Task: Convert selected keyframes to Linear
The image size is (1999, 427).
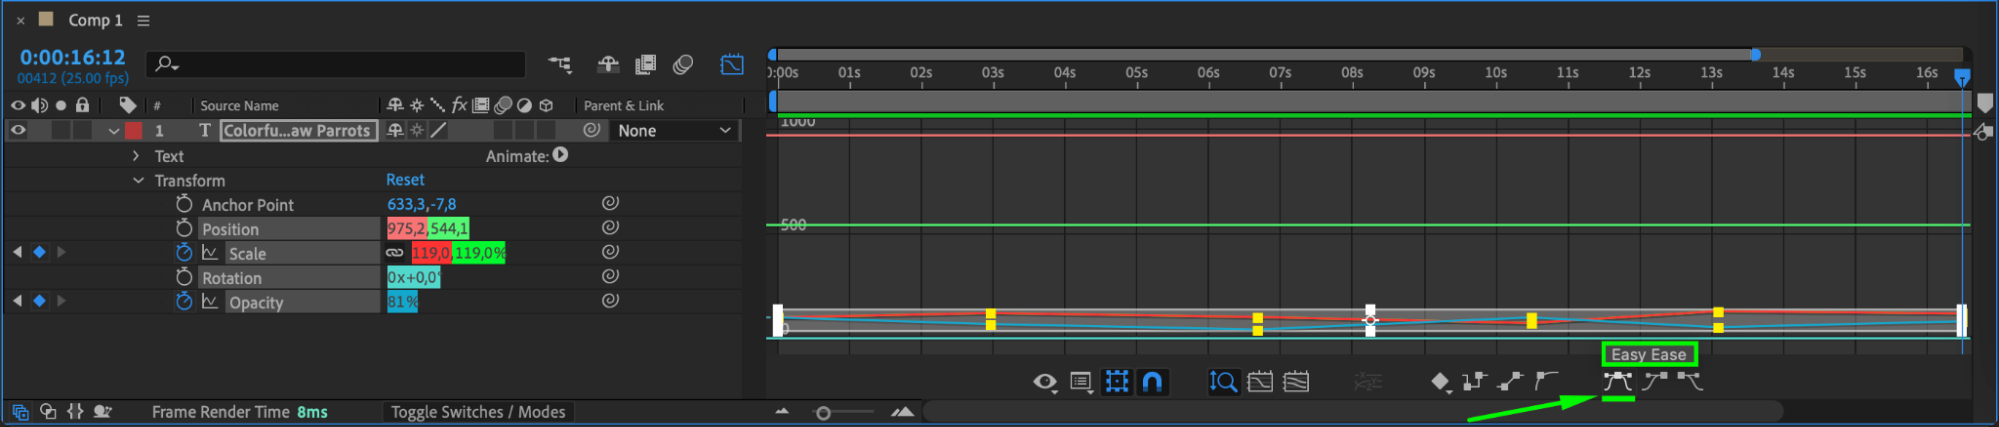Action: (1510, 381)
